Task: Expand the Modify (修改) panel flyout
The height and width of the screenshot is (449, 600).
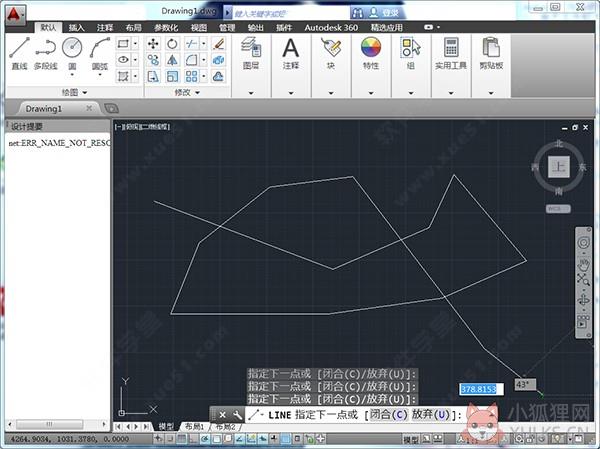Action: tap(187, 92)
